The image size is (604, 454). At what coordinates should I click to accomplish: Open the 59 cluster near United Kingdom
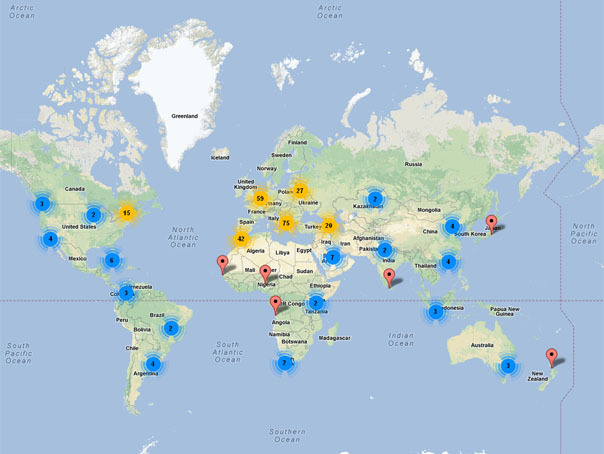(x=261, y=199)
